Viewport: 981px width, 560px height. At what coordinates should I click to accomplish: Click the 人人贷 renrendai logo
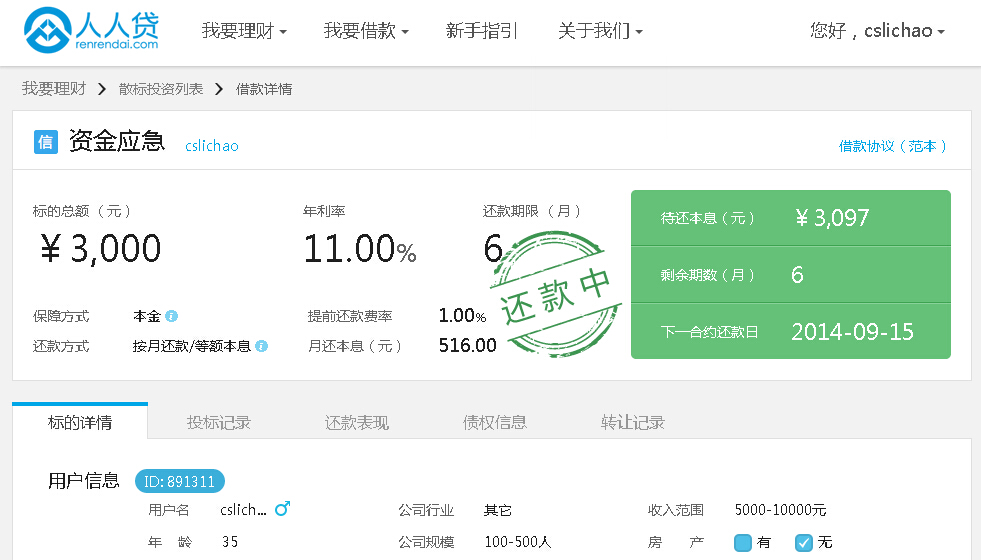[91, 31]
